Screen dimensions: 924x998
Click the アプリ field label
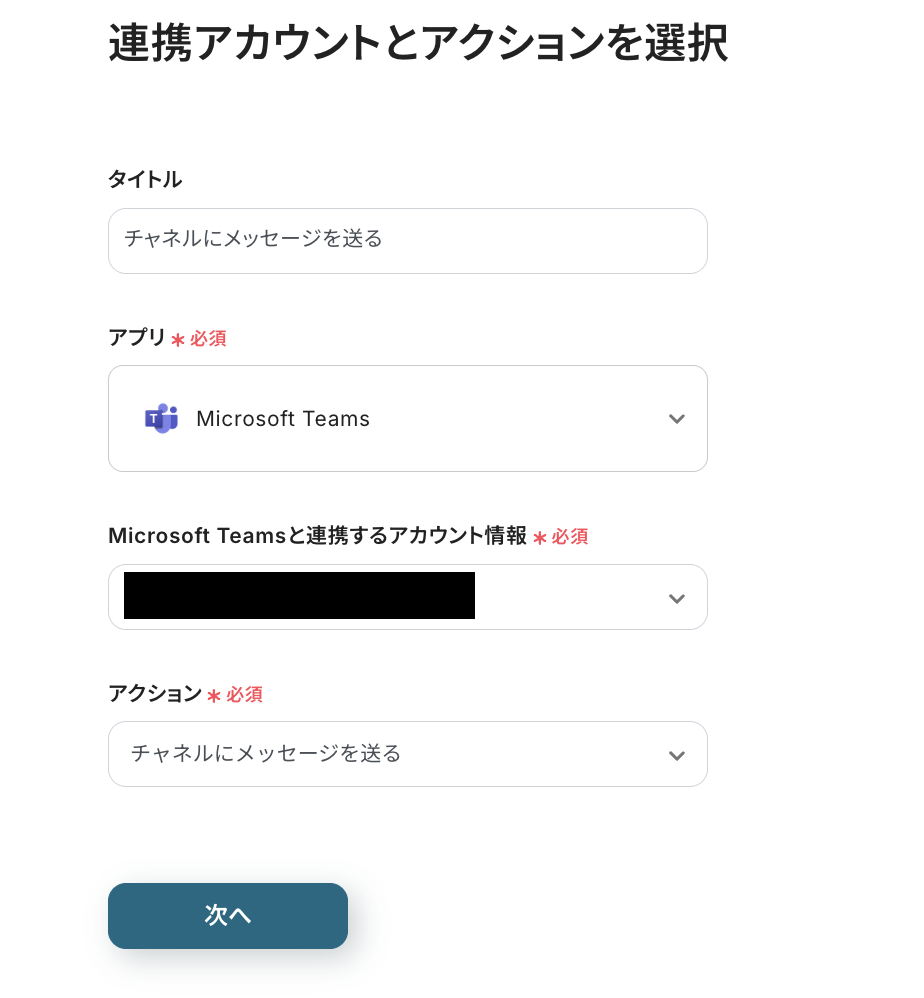(x=137, y=338)
